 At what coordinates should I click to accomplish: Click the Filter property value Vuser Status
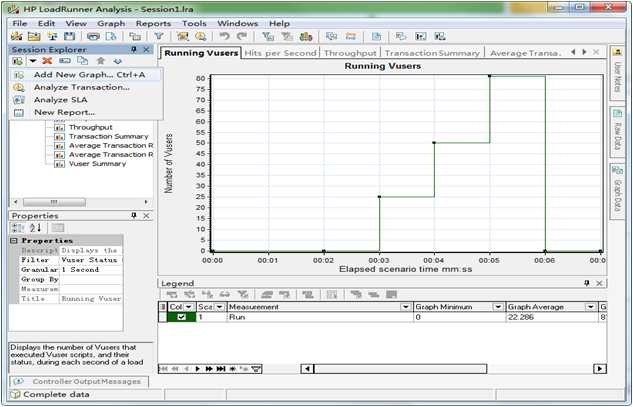(x=91, y=260)
